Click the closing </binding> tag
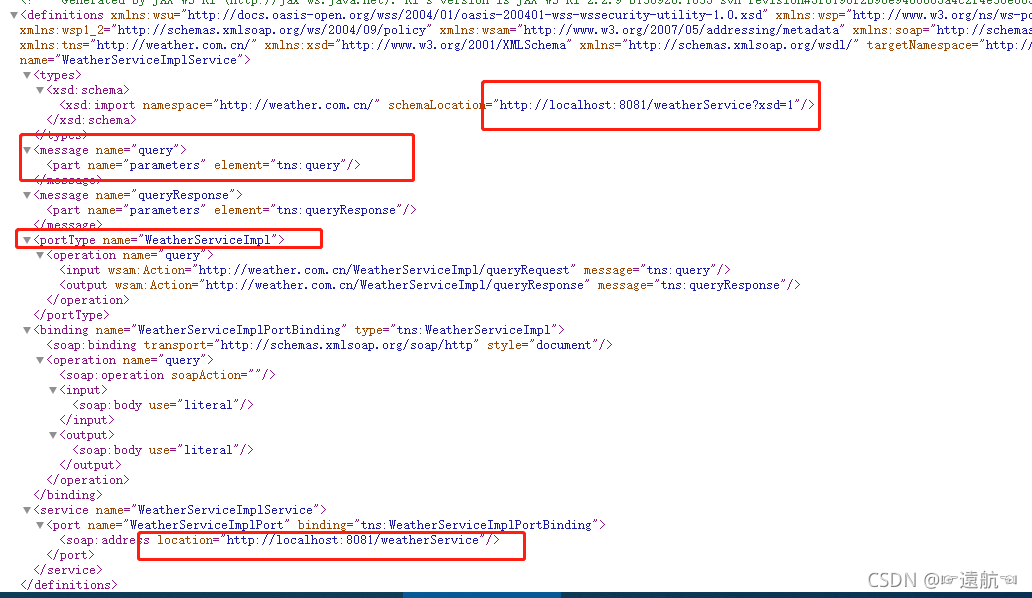 point(68,495)
